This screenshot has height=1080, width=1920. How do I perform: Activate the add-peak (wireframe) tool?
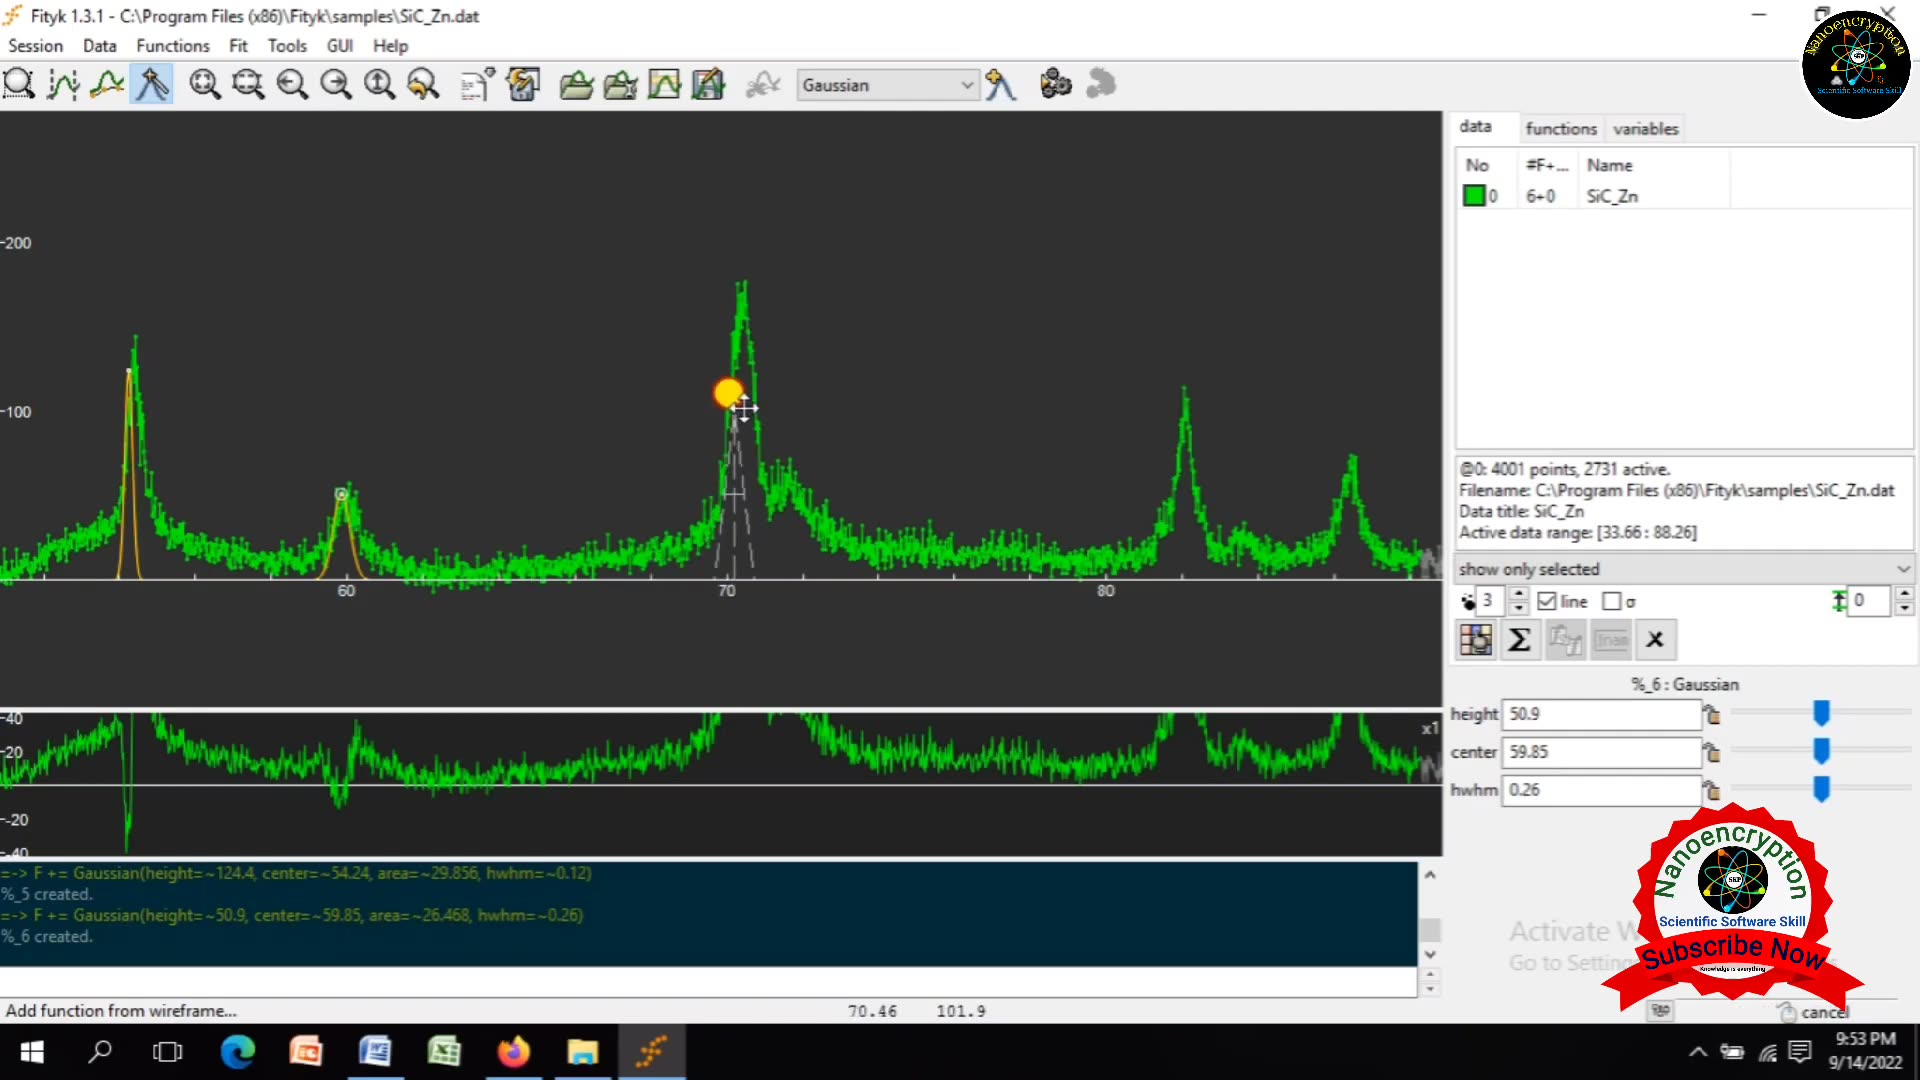pos(151,84)
